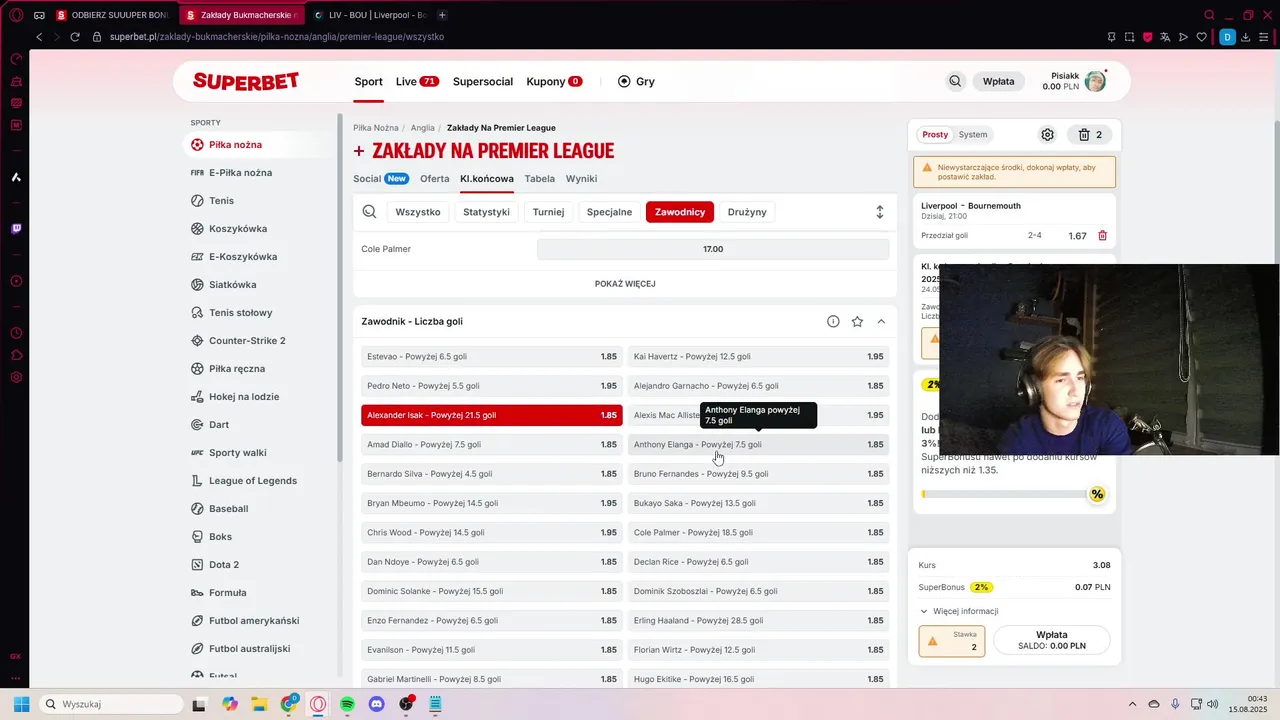Screen dimensions: 1280x720
Task: Select Piłka nożna sport in sidebar
Action: pos(258,145)
